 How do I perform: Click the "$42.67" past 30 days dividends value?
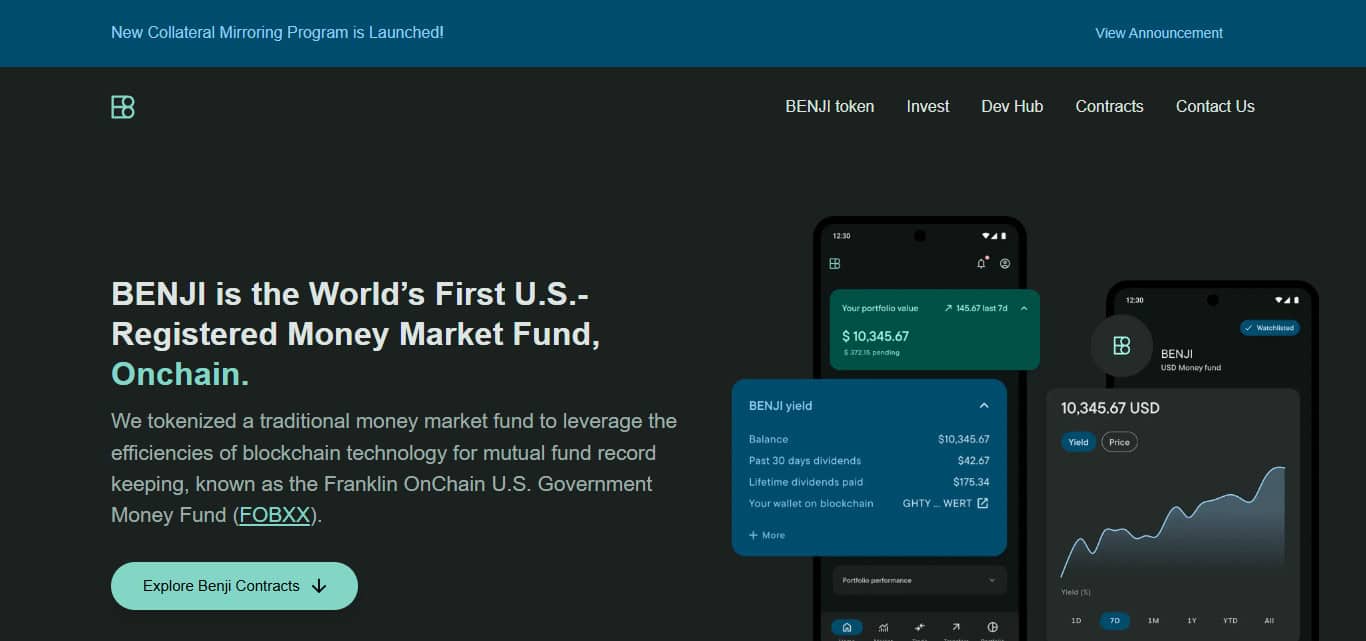tap(973, 461)
